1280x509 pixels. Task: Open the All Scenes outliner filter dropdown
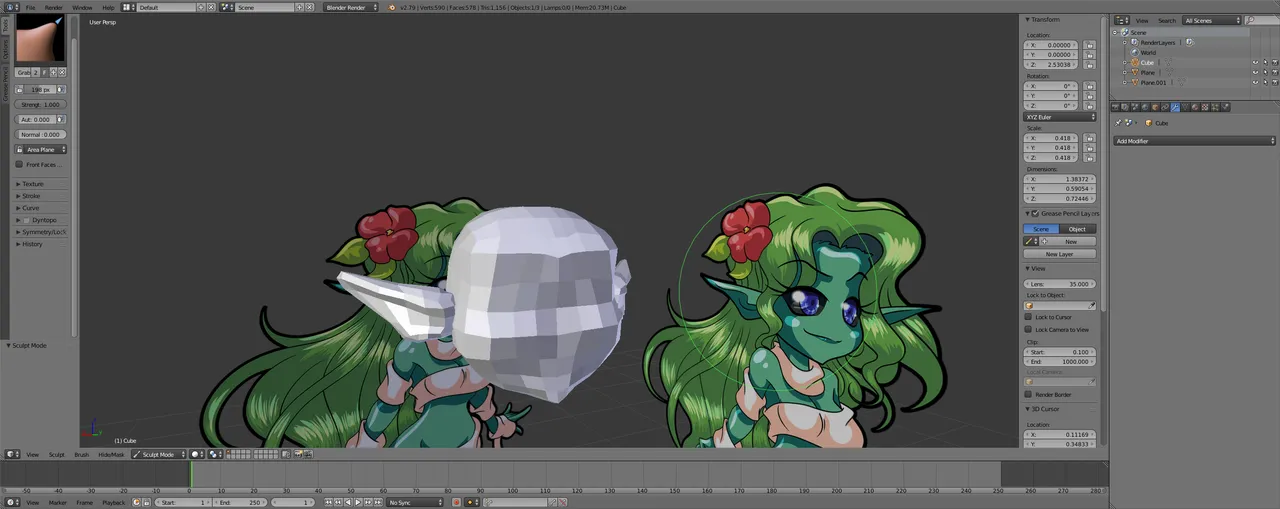coord(1211,20)
